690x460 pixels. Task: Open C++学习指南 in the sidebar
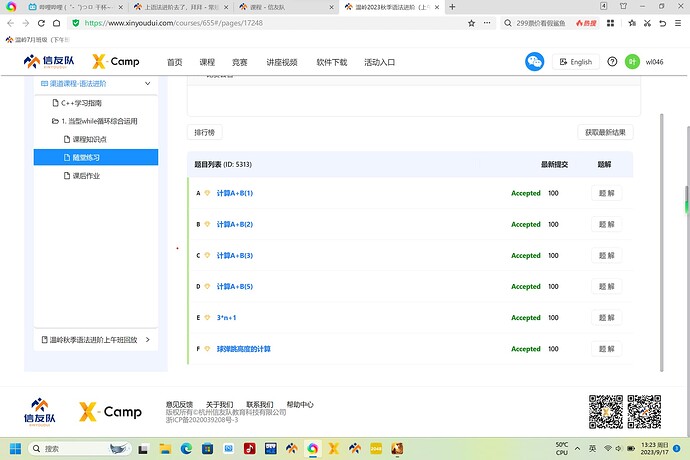click(x=77, y=103)
